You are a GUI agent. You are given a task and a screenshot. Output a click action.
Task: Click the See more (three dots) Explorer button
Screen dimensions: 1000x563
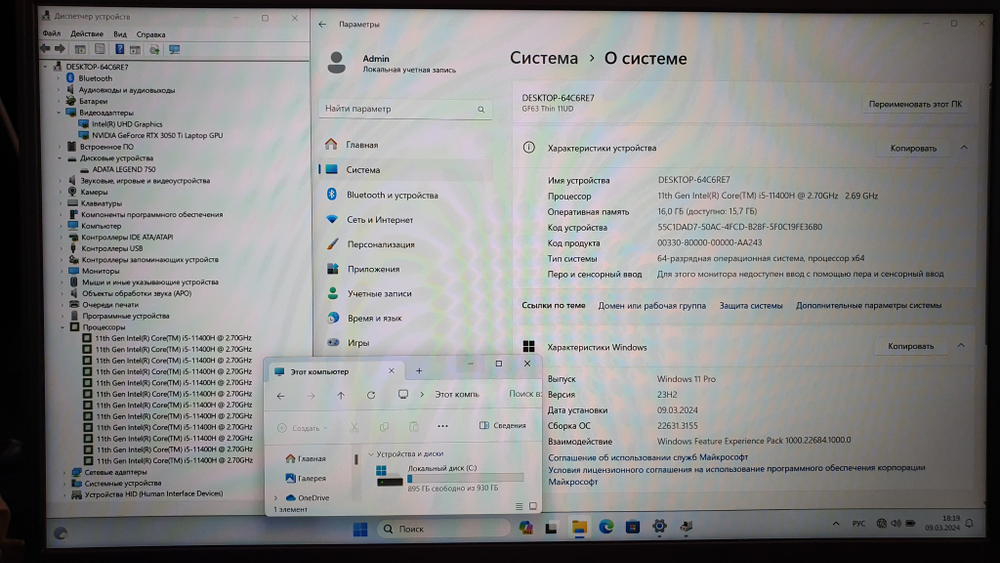pyautogui.click(x=443, y=427)
